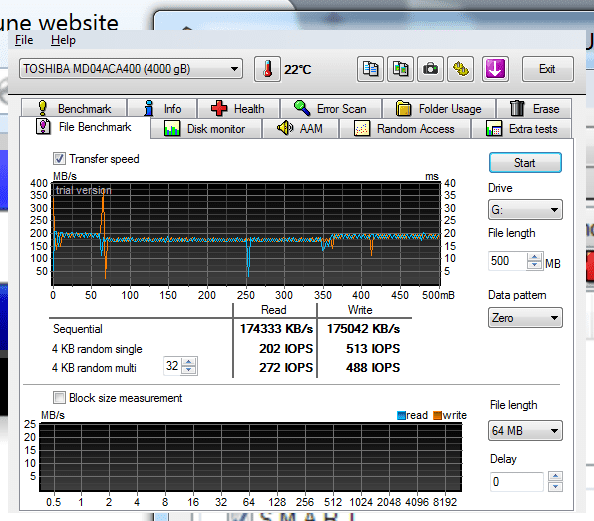
Task: Expand the G: drive letter dropdown
Action: click(525, 210)
